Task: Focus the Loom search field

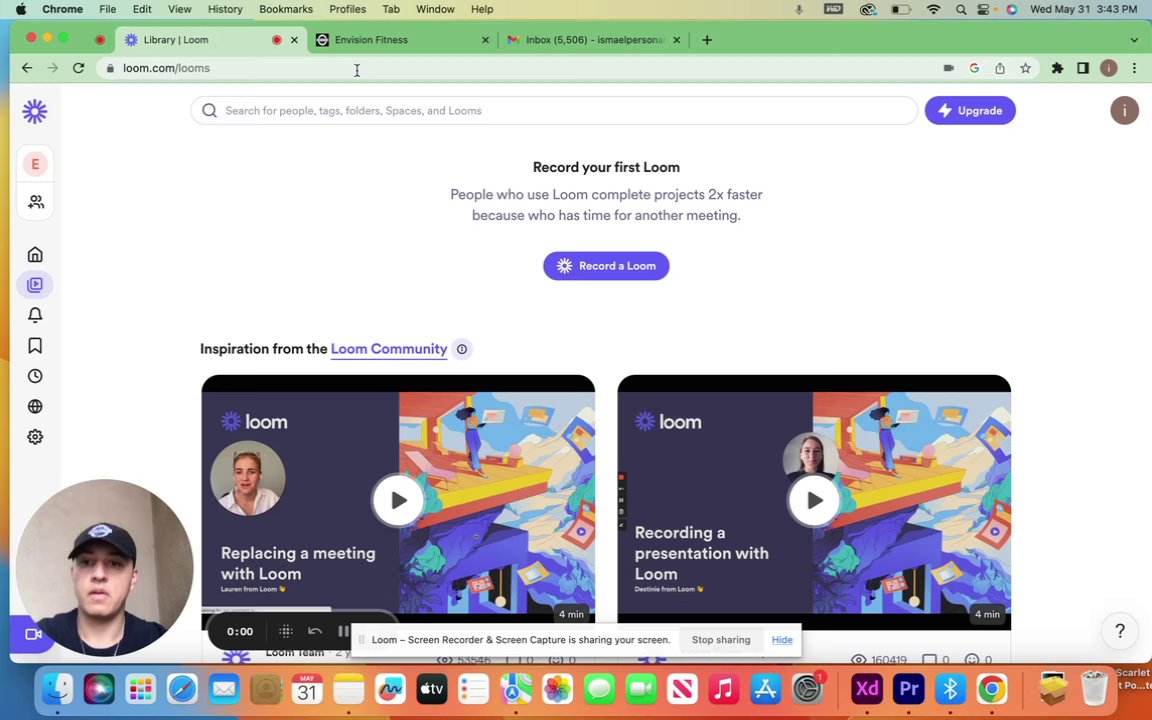Action: [554, 110]
